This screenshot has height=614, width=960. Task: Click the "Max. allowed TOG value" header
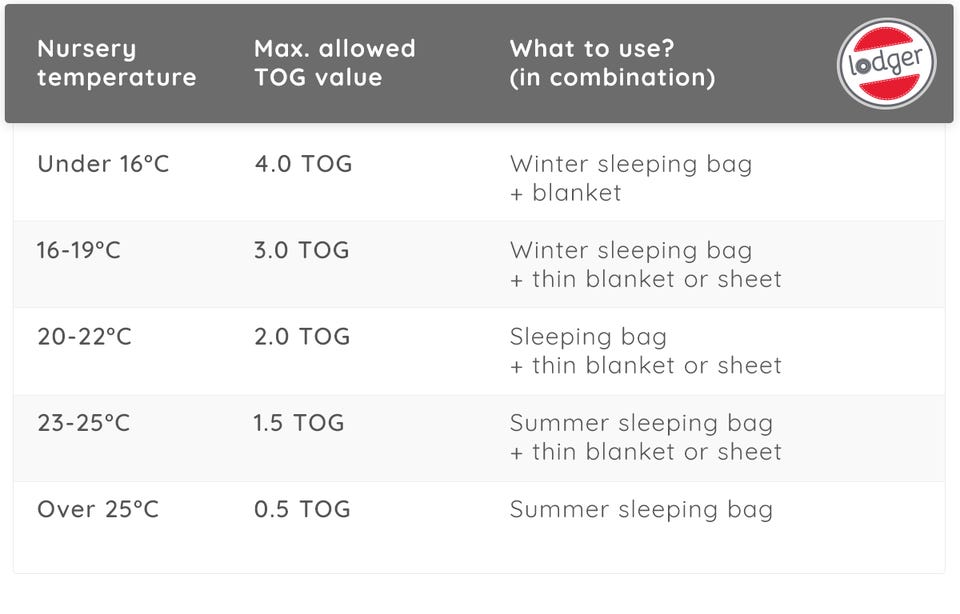tap(334, 63)
